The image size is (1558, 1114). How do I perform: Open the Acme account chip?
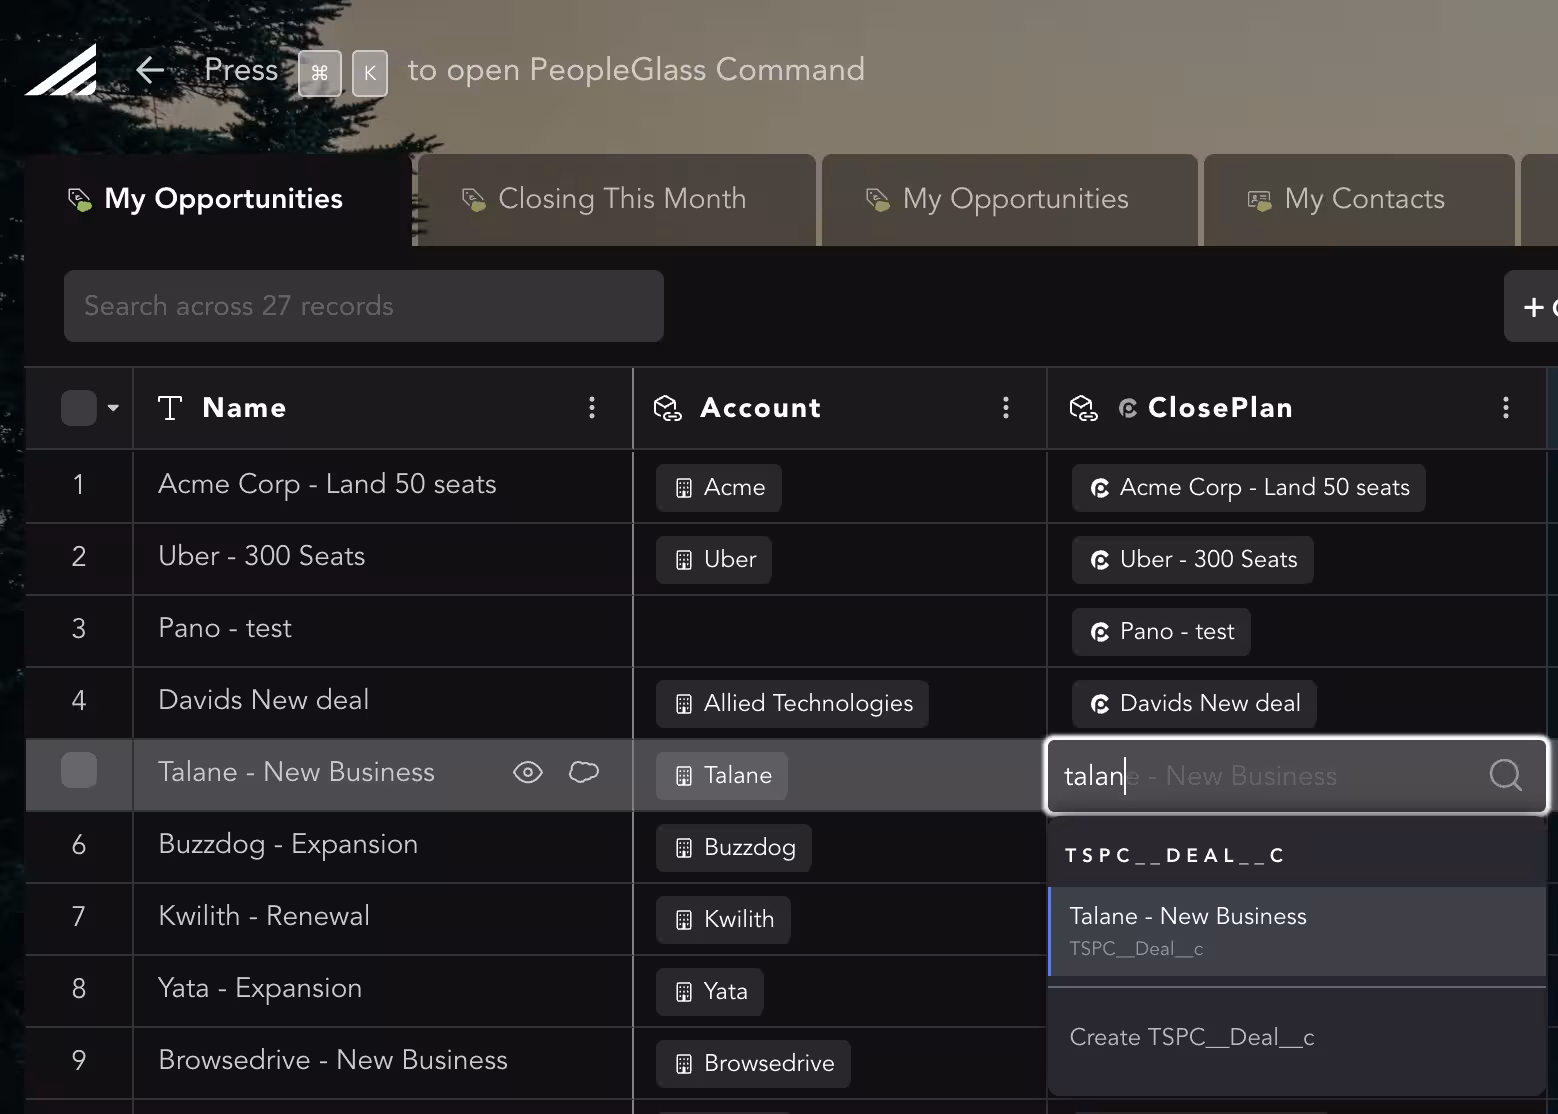tap(718, 488)
